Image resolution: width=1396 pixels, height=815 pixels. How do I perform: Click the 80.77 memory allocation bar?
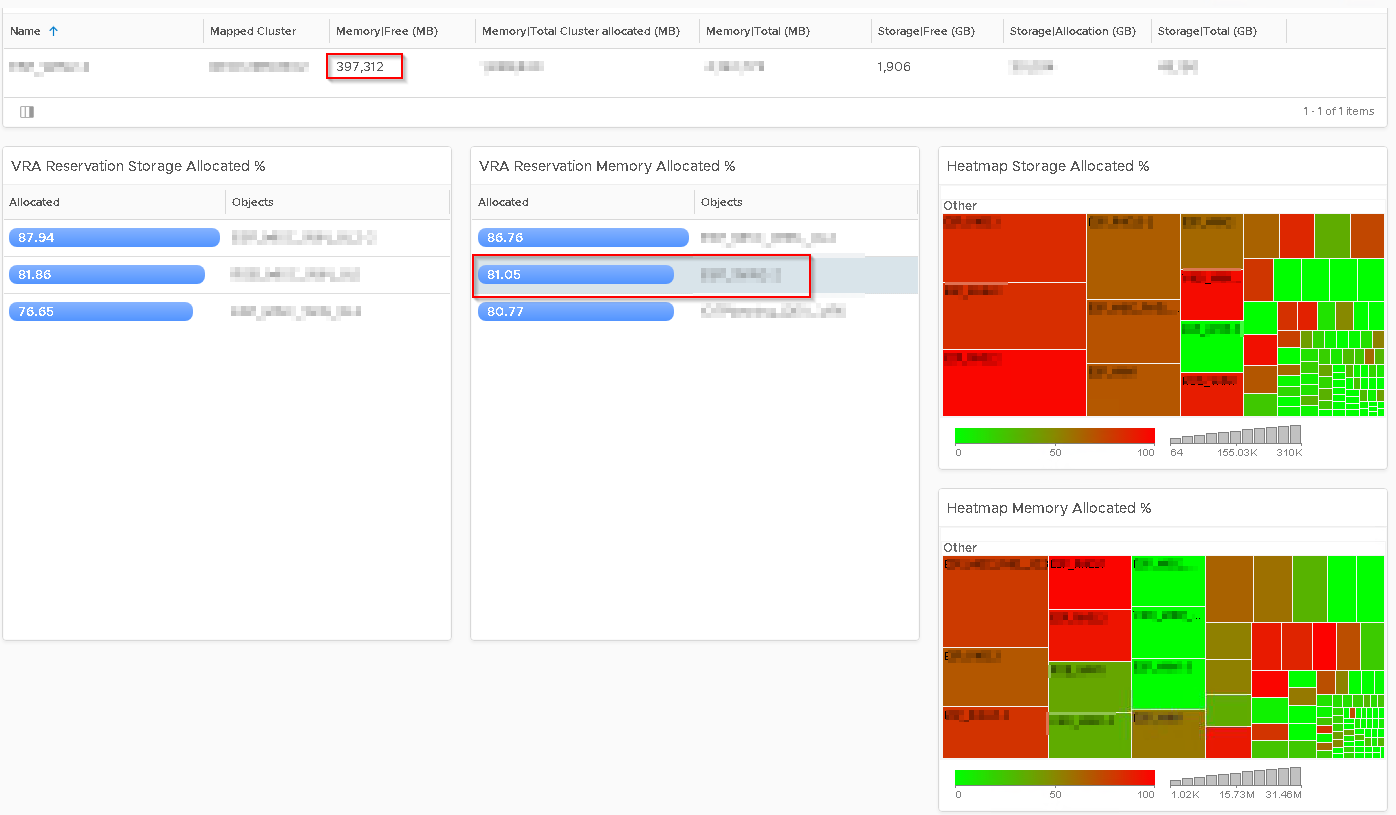click(x=575, y=311)
